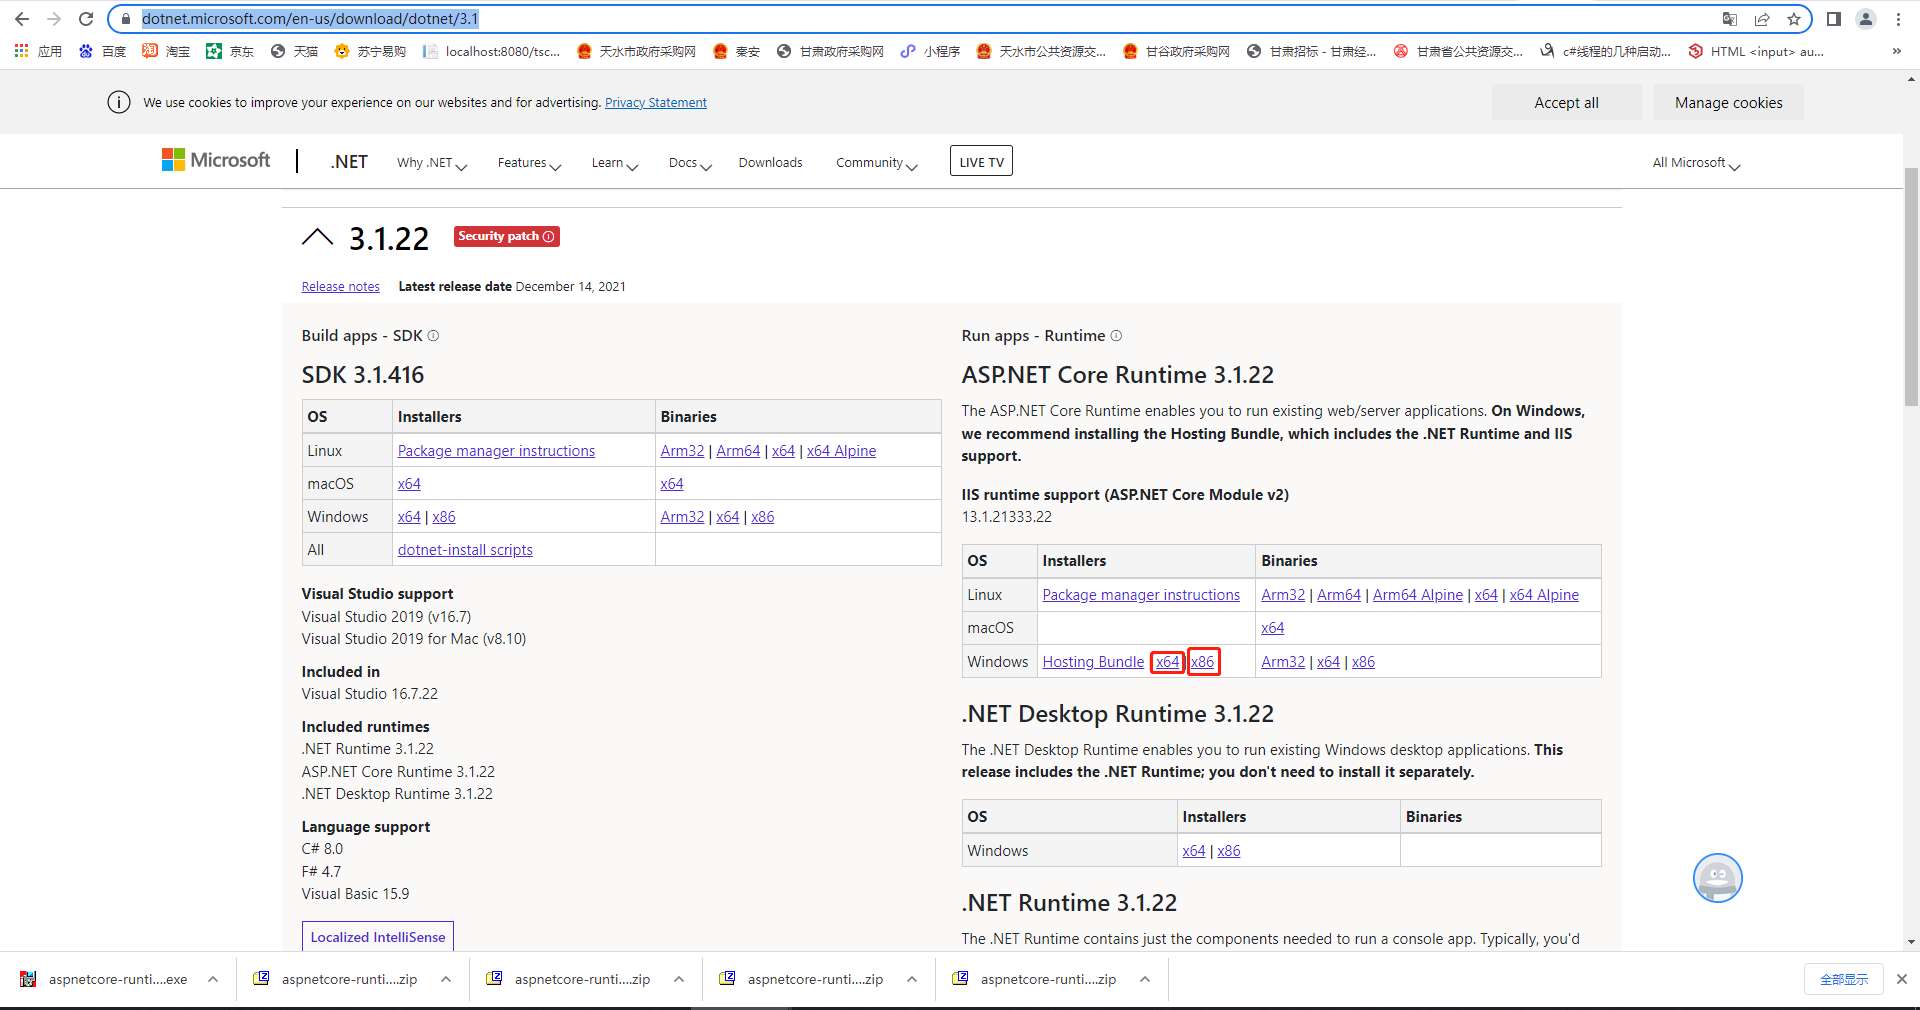Image resolution: width=1920 pixels, height=1010 pixels.
Task: Open the Downloads menu item
Action: click(x=770, y=162)
